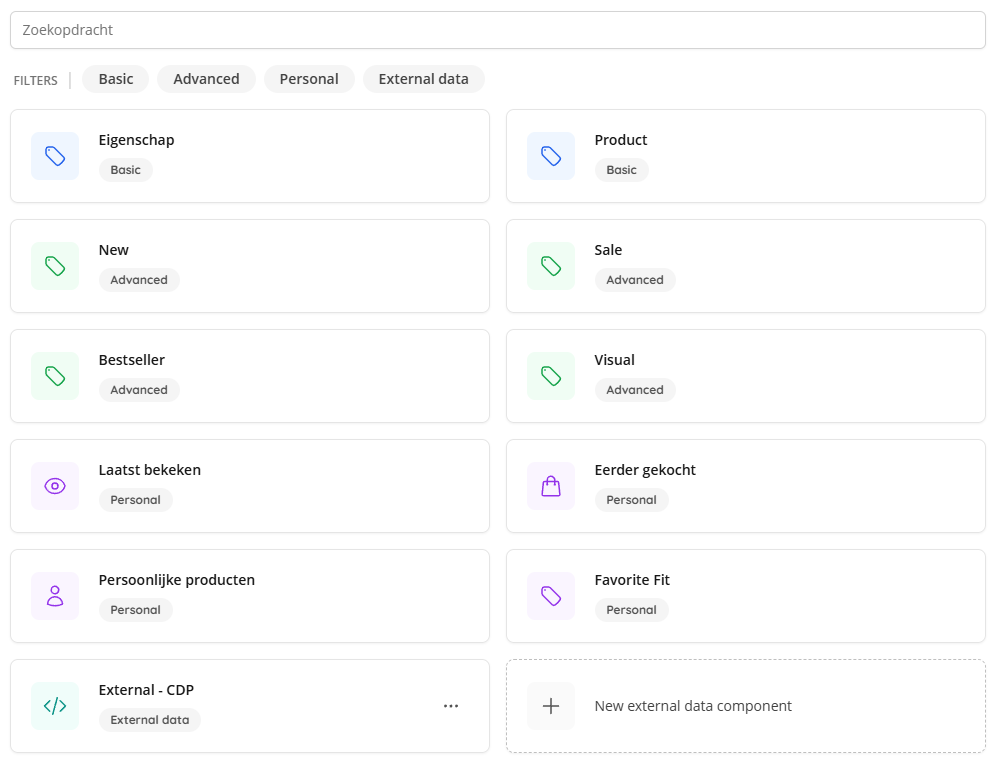Click the shopping bag icon for Eerder gekocht
Screen dimensions: 994x757
point(551,486)
